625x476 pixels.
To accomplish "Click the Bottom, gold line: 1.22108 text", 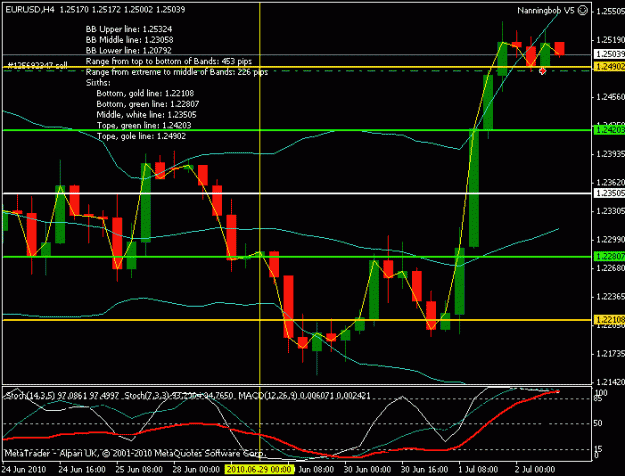I will (145, 93).
